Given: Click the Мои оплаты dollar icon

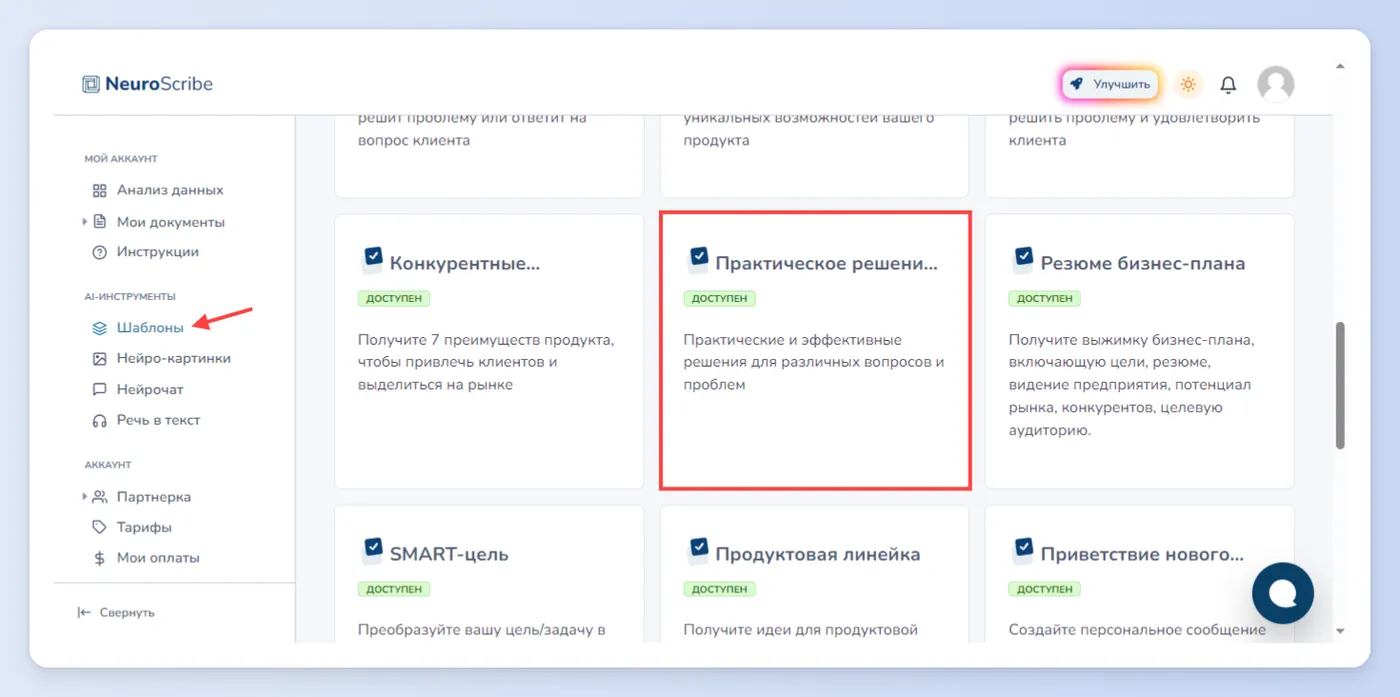Looking at the screenshot, I should (x=99, y=558).
